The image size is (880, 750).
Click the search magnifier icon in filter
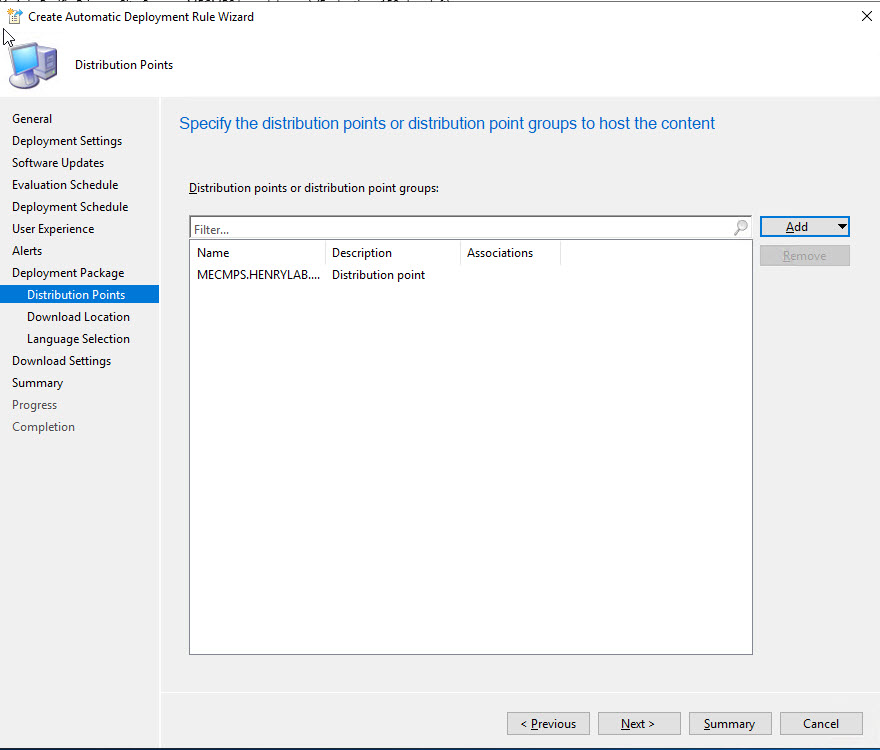pyautogui.click(x=740, y=228)
